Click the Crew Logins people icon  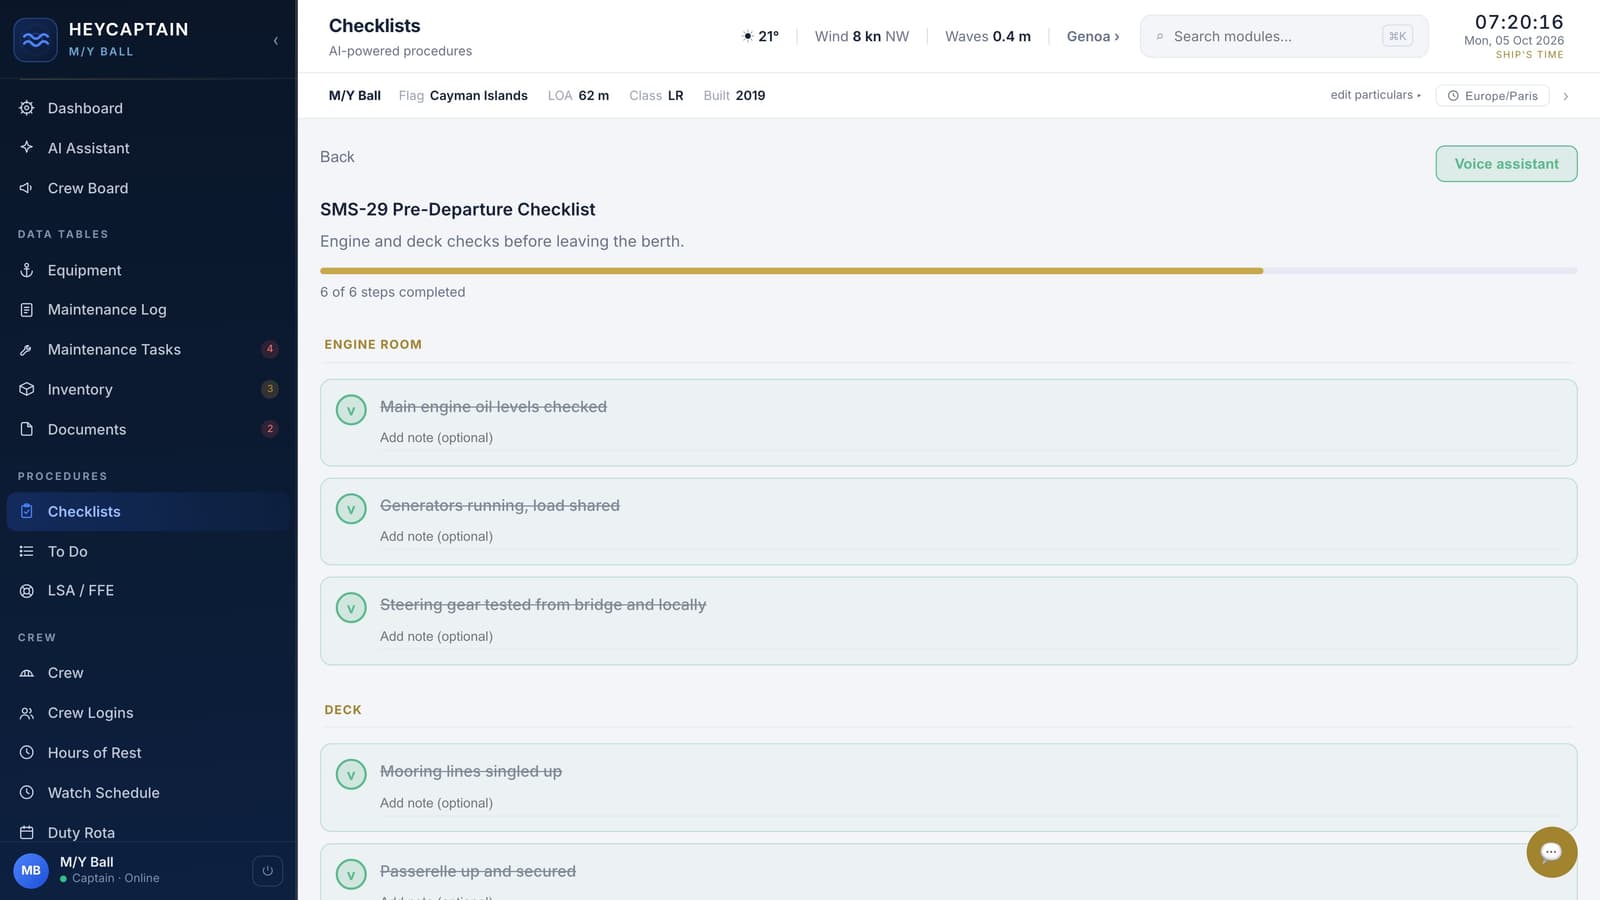coord(27,713)
